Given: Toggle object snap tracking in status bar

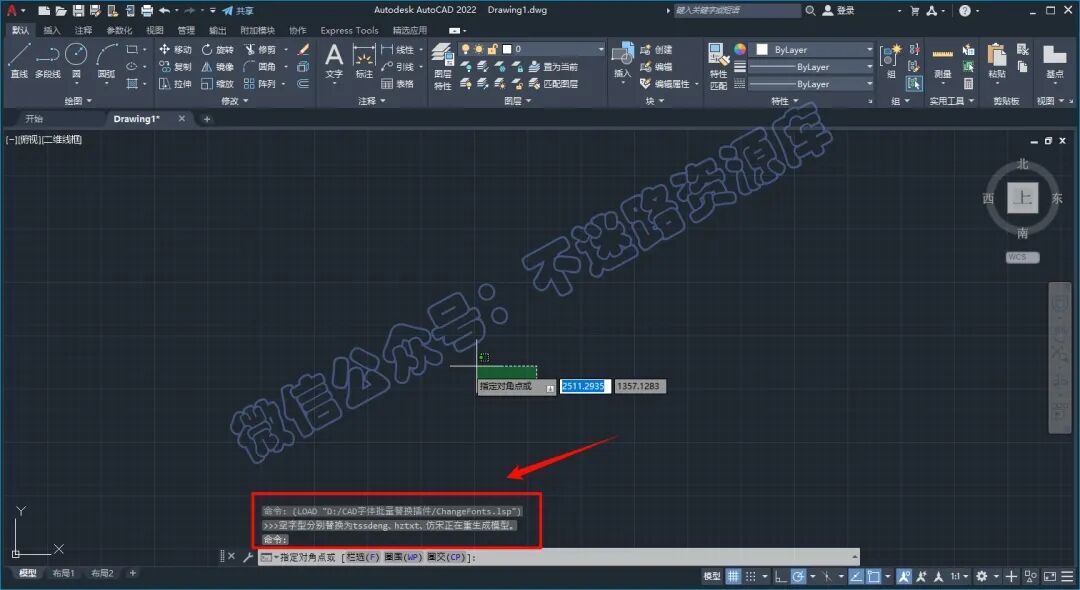Looking at the screenshot, I should click(856, 576).
